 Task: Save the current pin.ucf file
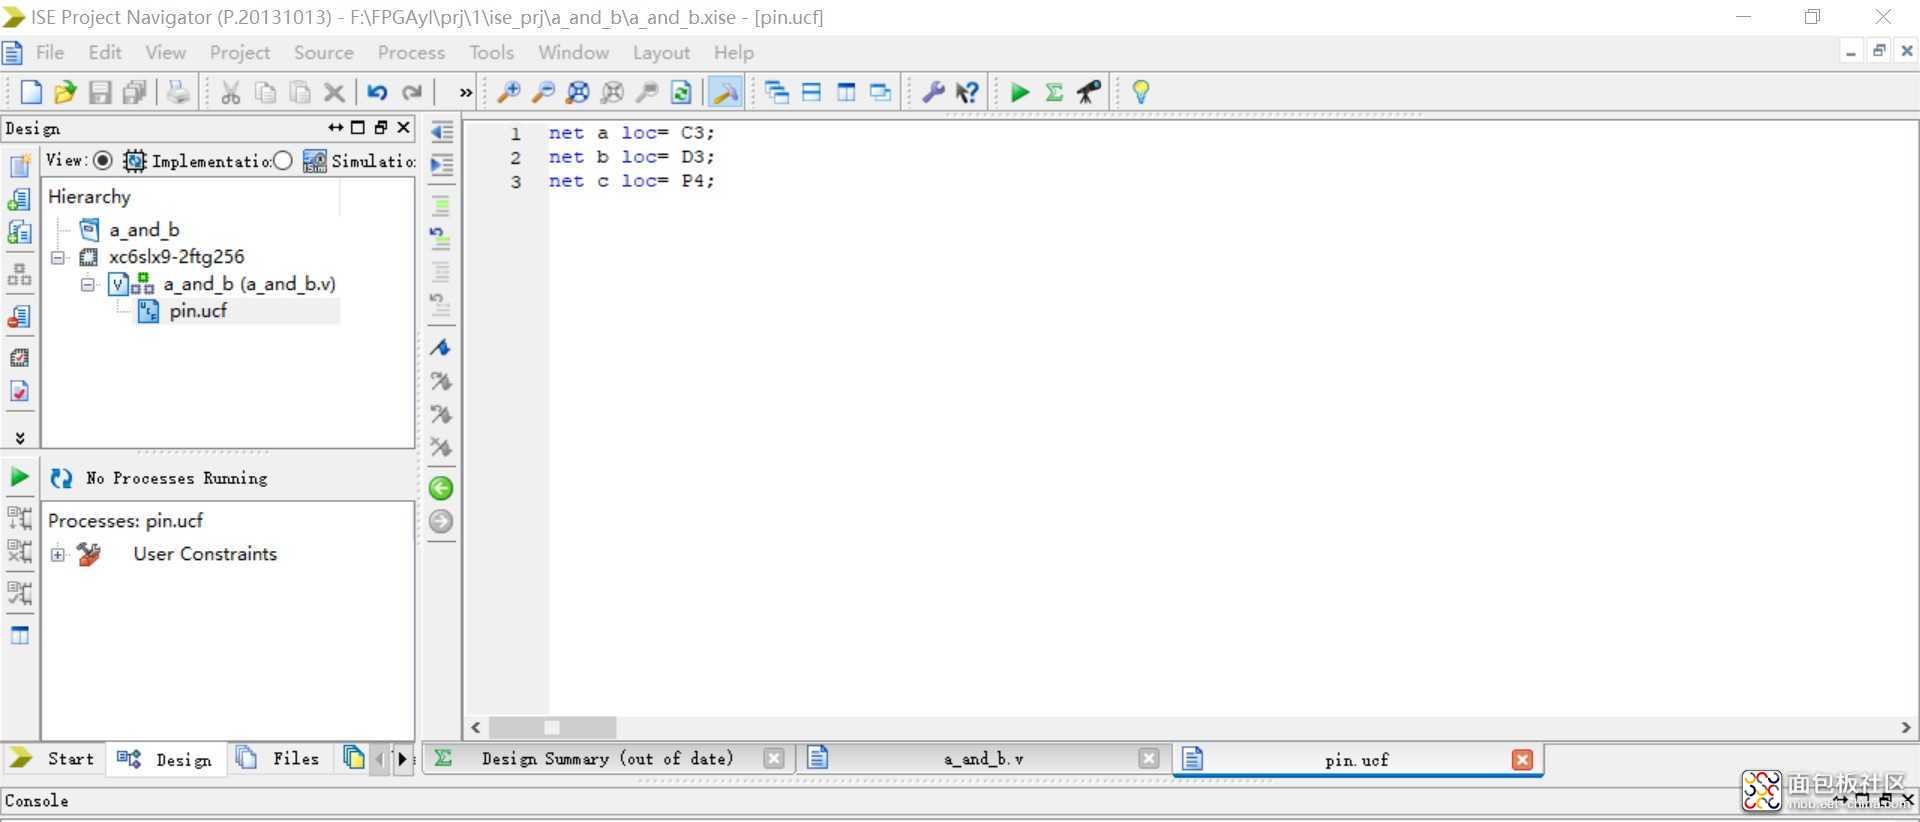(100, 92)
